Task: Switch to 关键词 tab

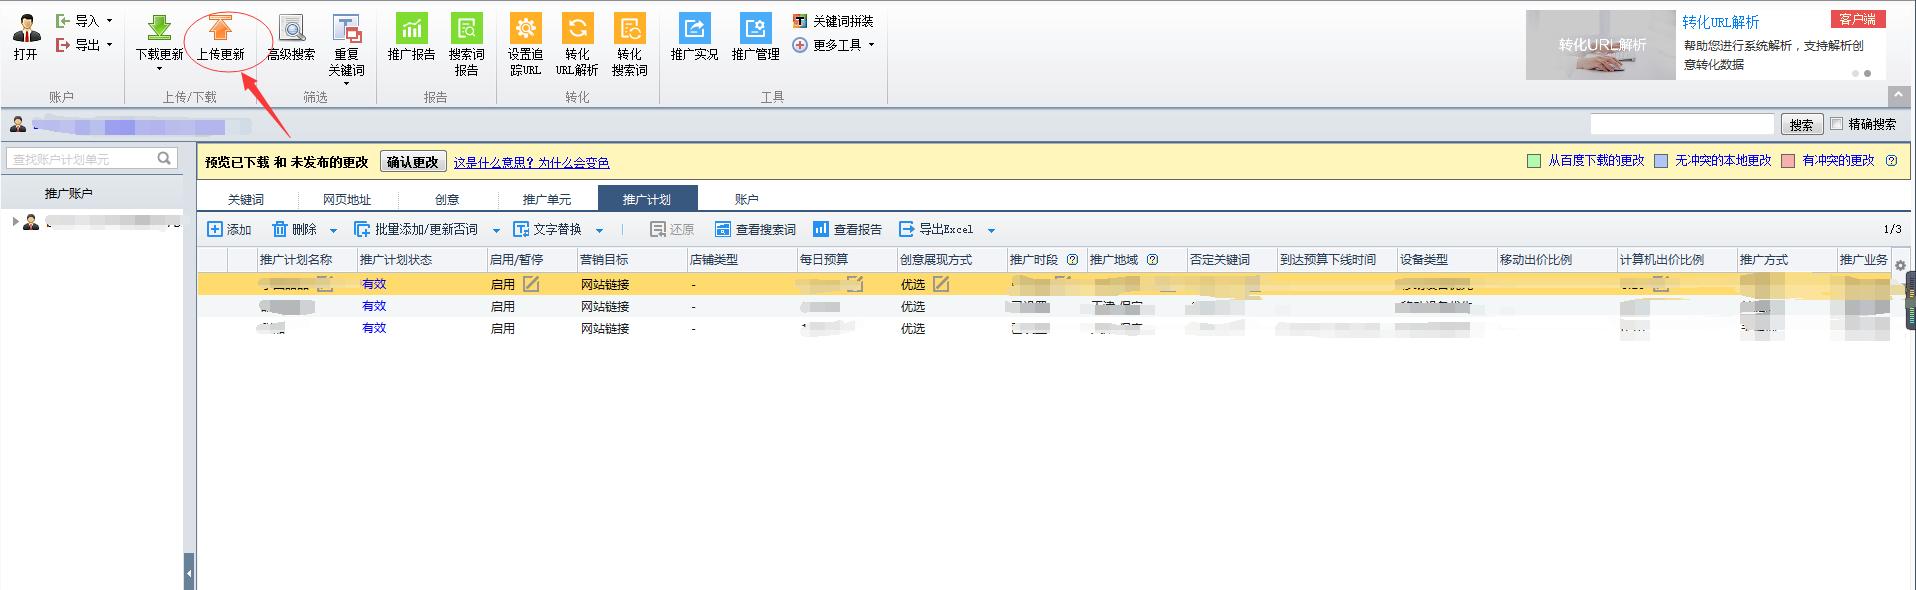Action: 246,199
